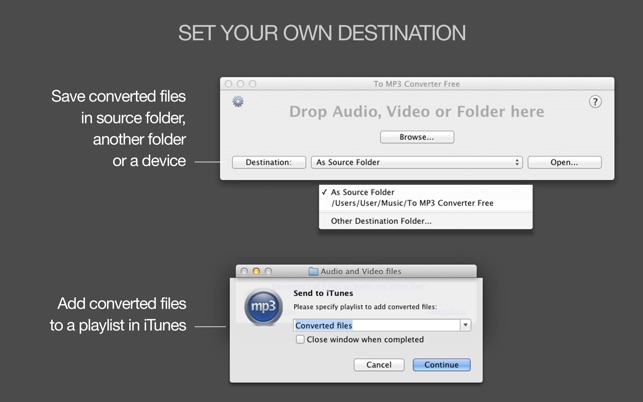Close the Audio and Video files window
Image resolution: width=643 pixels, height=402 pixels.
(x=244, y=271)
